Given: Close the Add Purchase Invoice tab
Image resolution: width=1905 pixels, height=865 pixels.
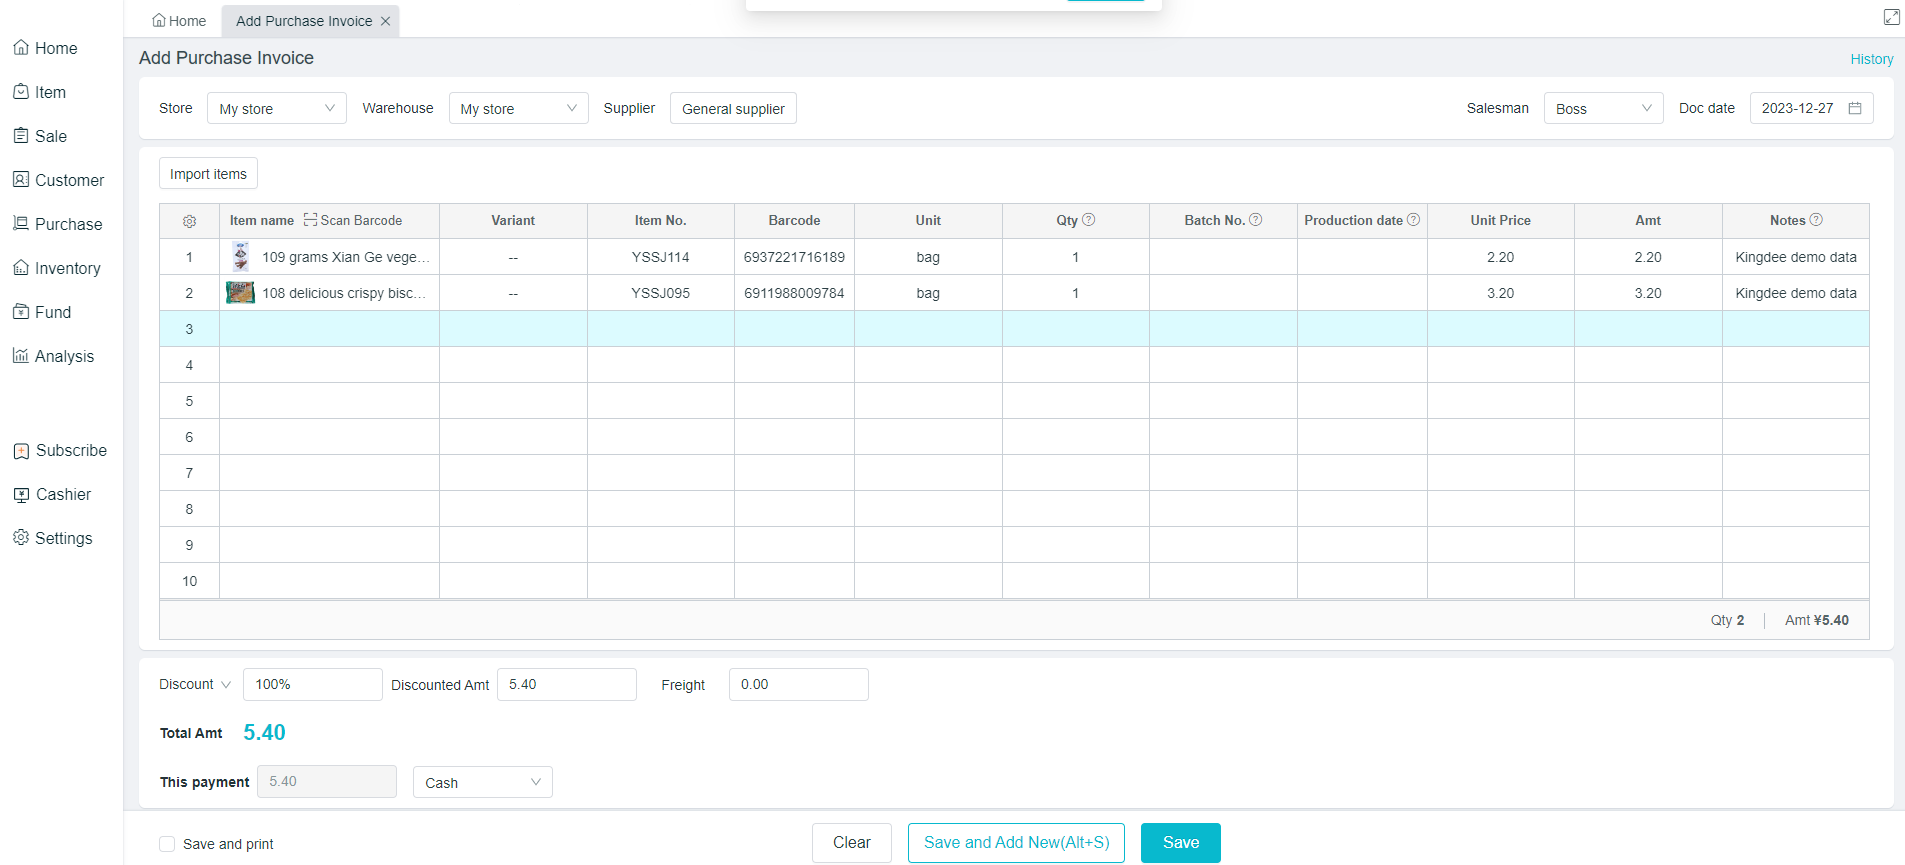Looking at the screenshot, I should (x=386, y=21).
